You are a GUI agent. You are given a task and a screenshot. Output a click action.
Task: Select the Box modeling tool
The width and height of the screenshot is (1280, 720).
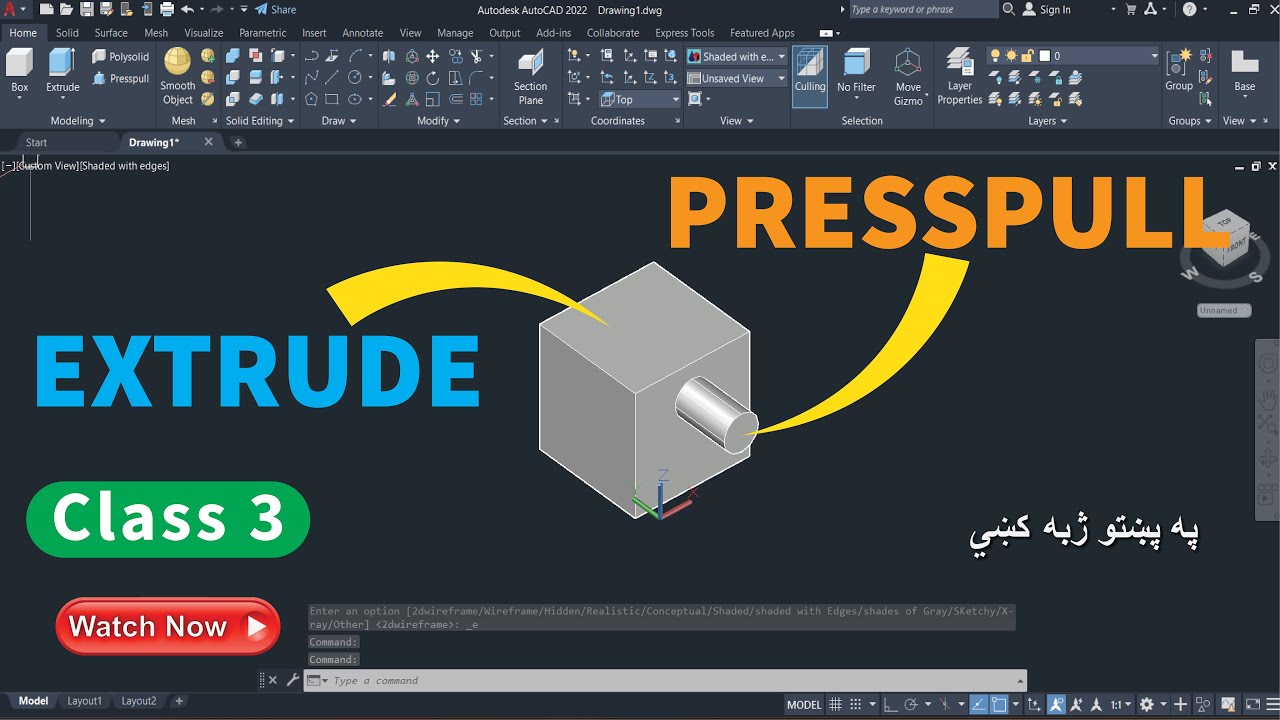pos(19,72)
